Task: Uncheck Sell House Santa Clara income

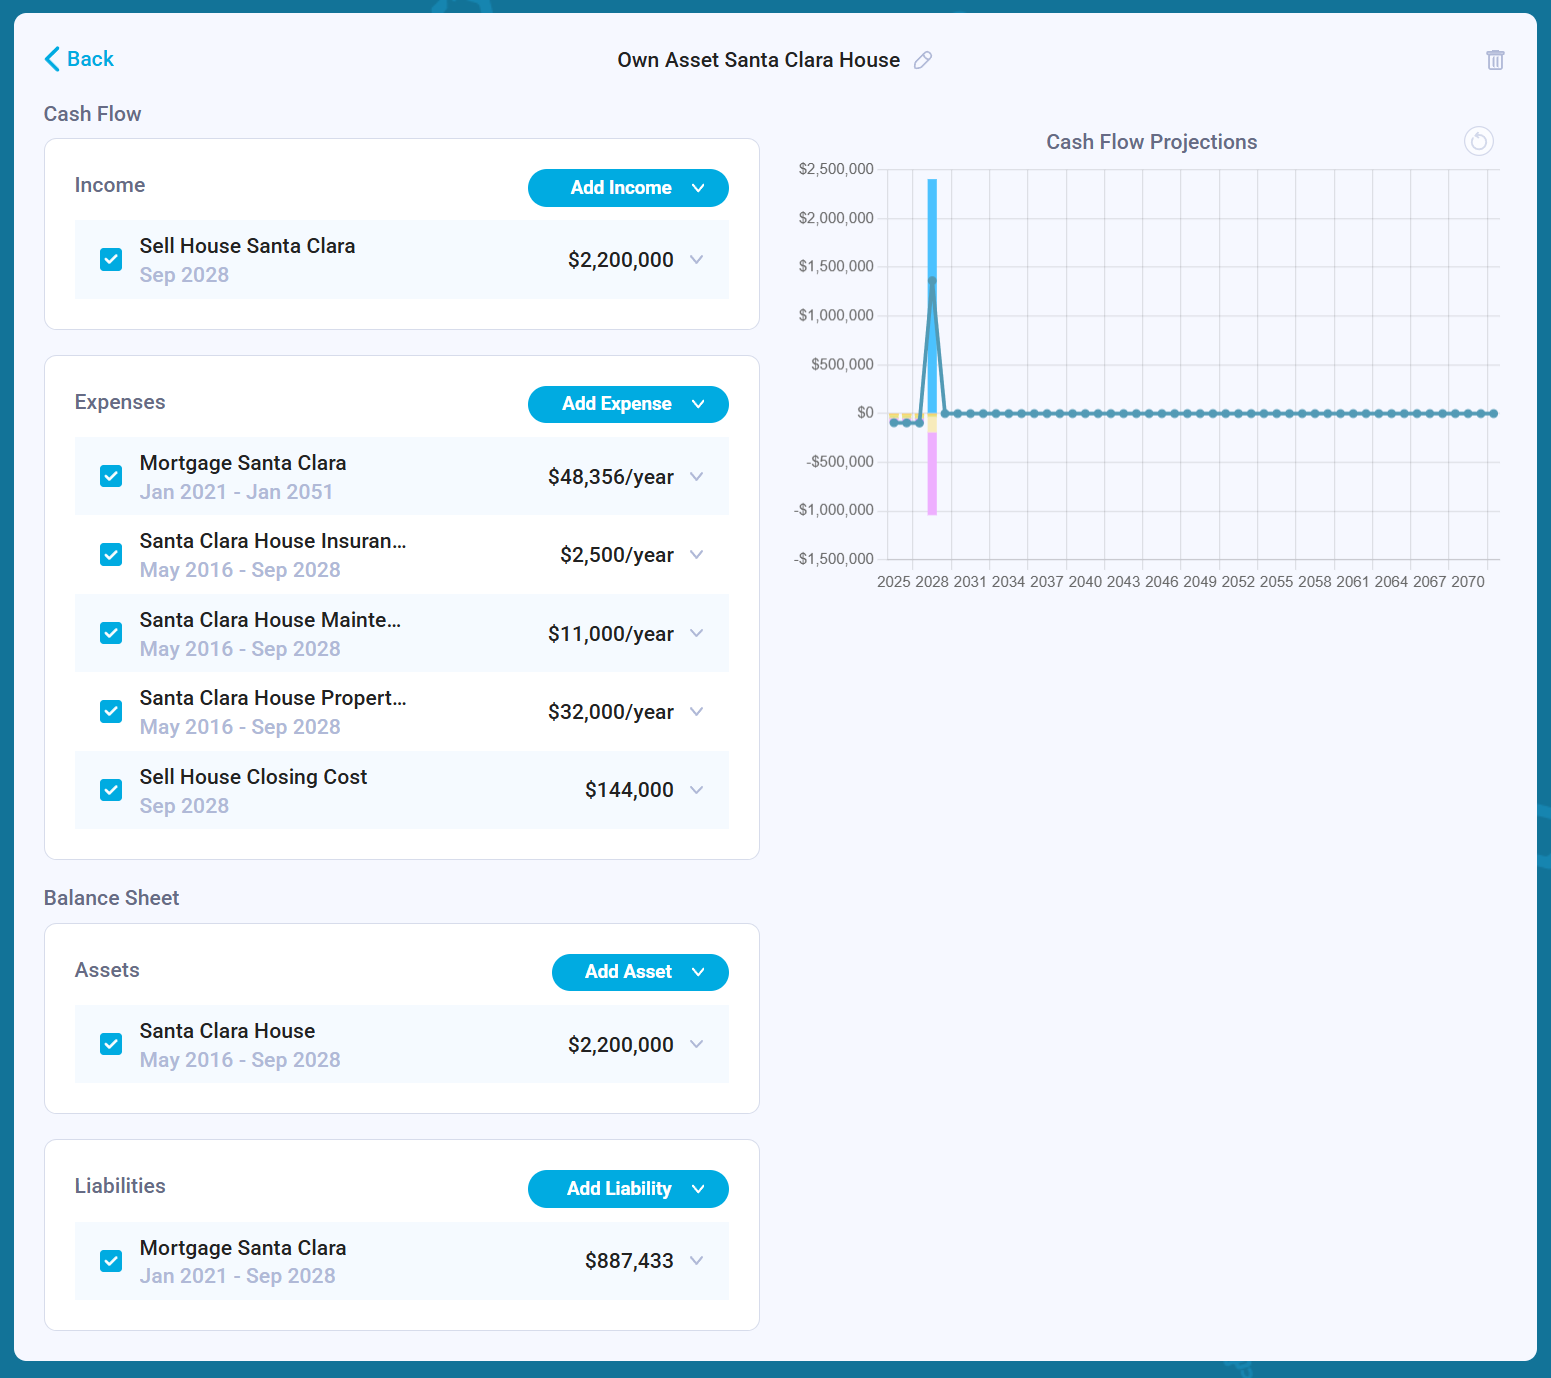Action: [x=111, y=260]
